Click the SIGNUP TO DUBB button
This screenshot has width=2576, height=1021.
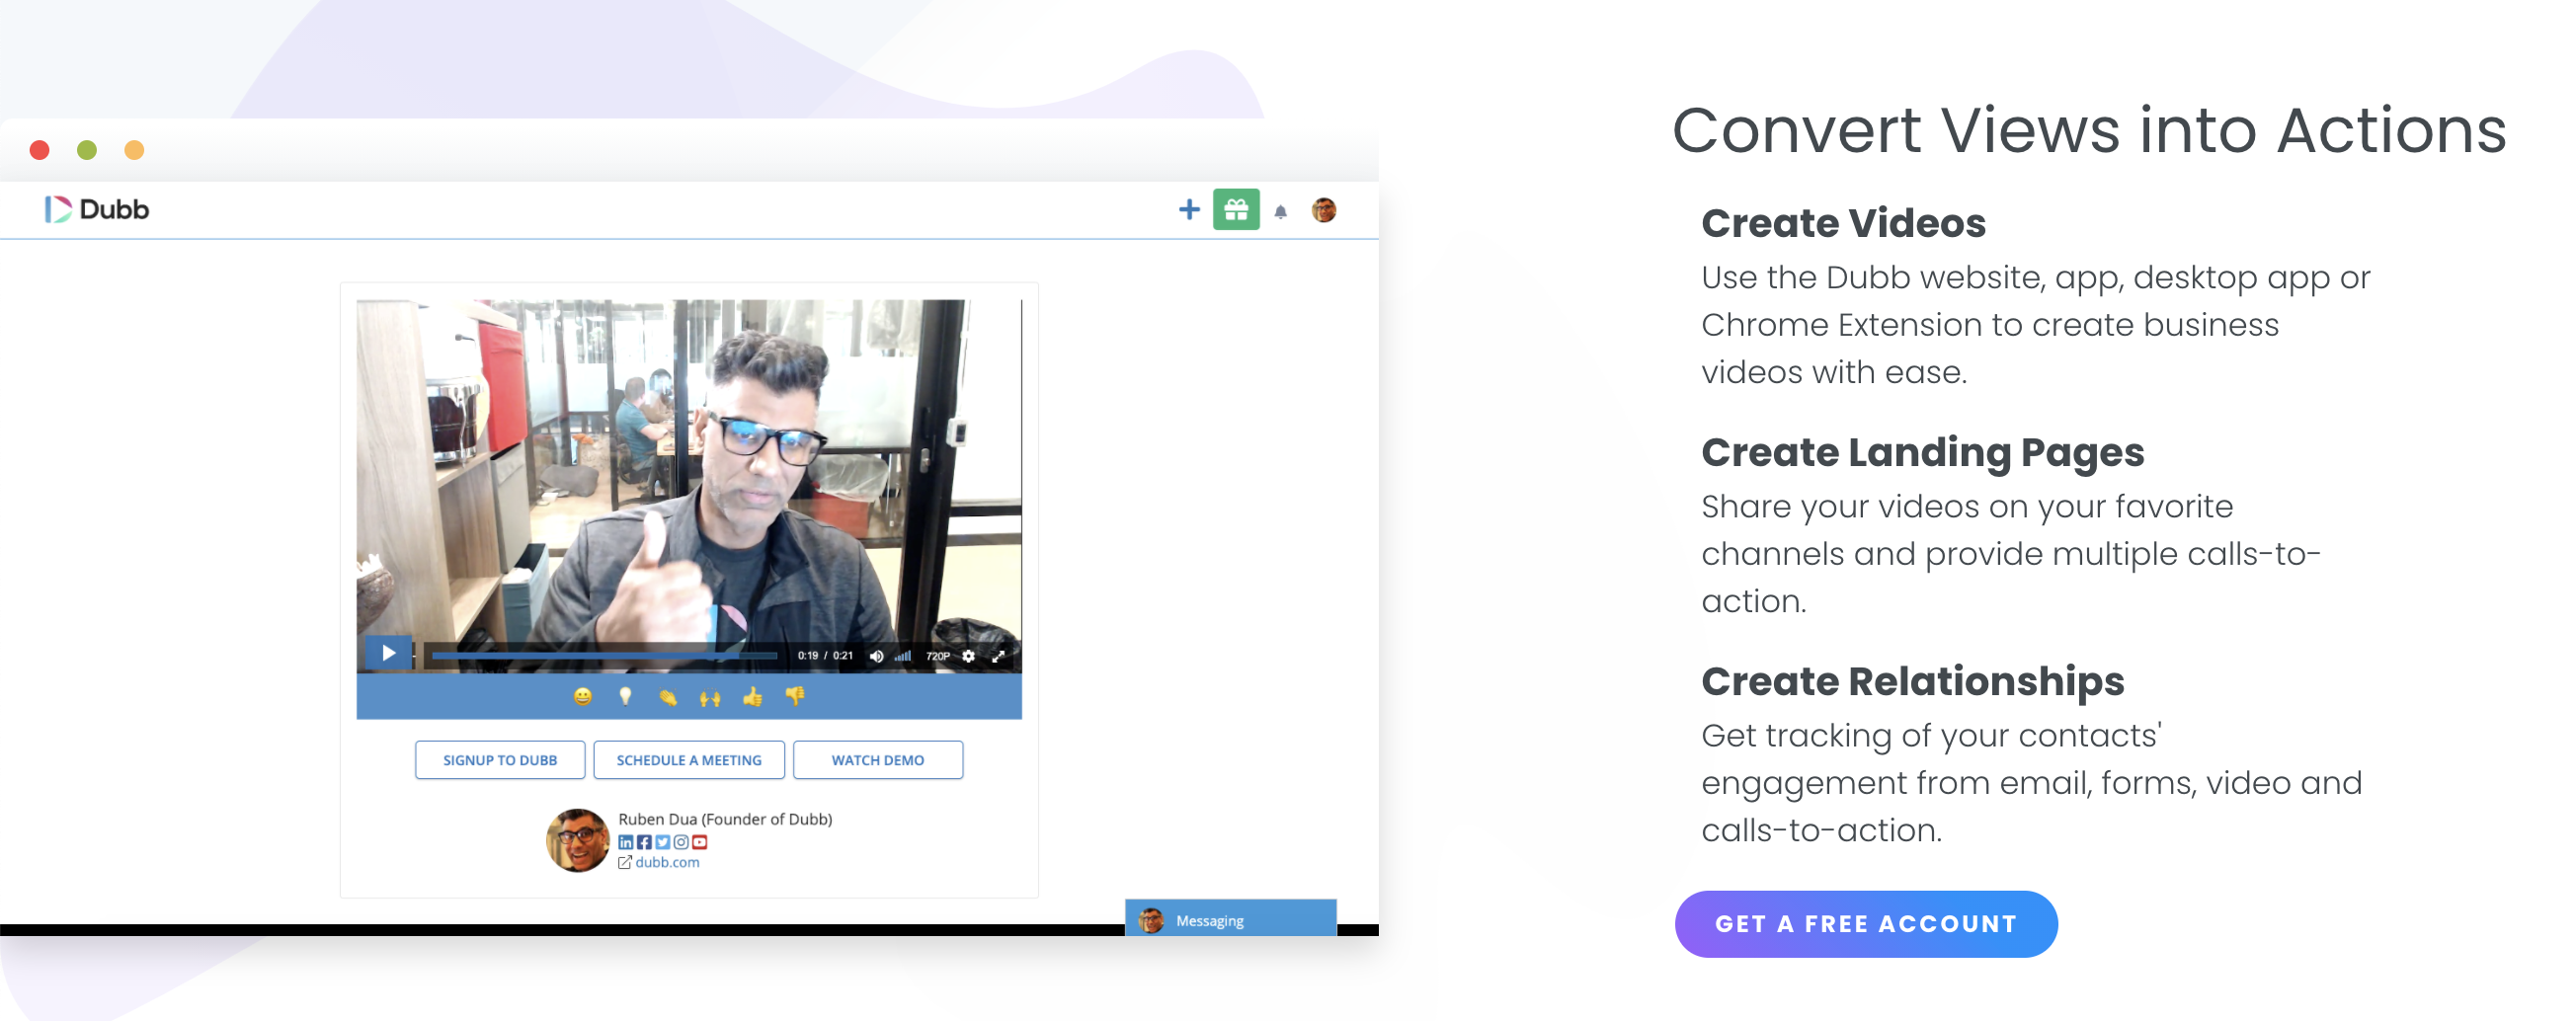[x=500, y=760]
